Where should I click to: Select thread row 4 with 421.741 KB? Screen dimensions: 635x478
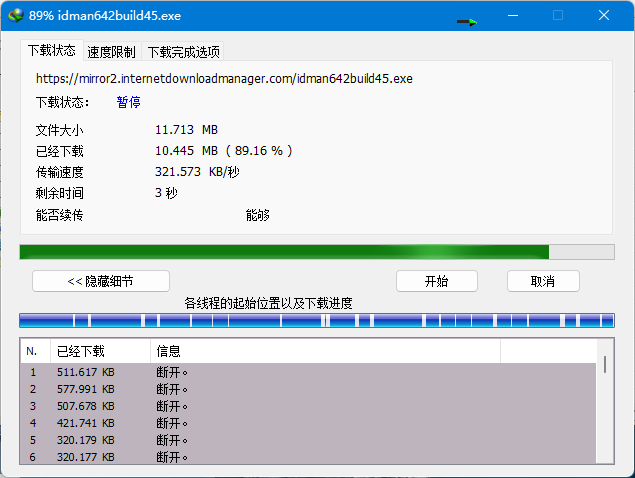point(308,423)
